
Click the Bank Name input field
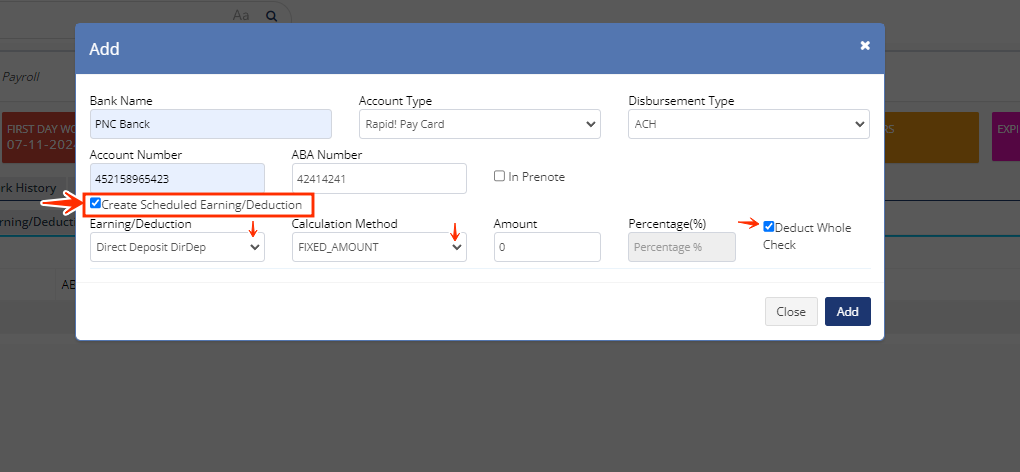click(x=210, y=124)
